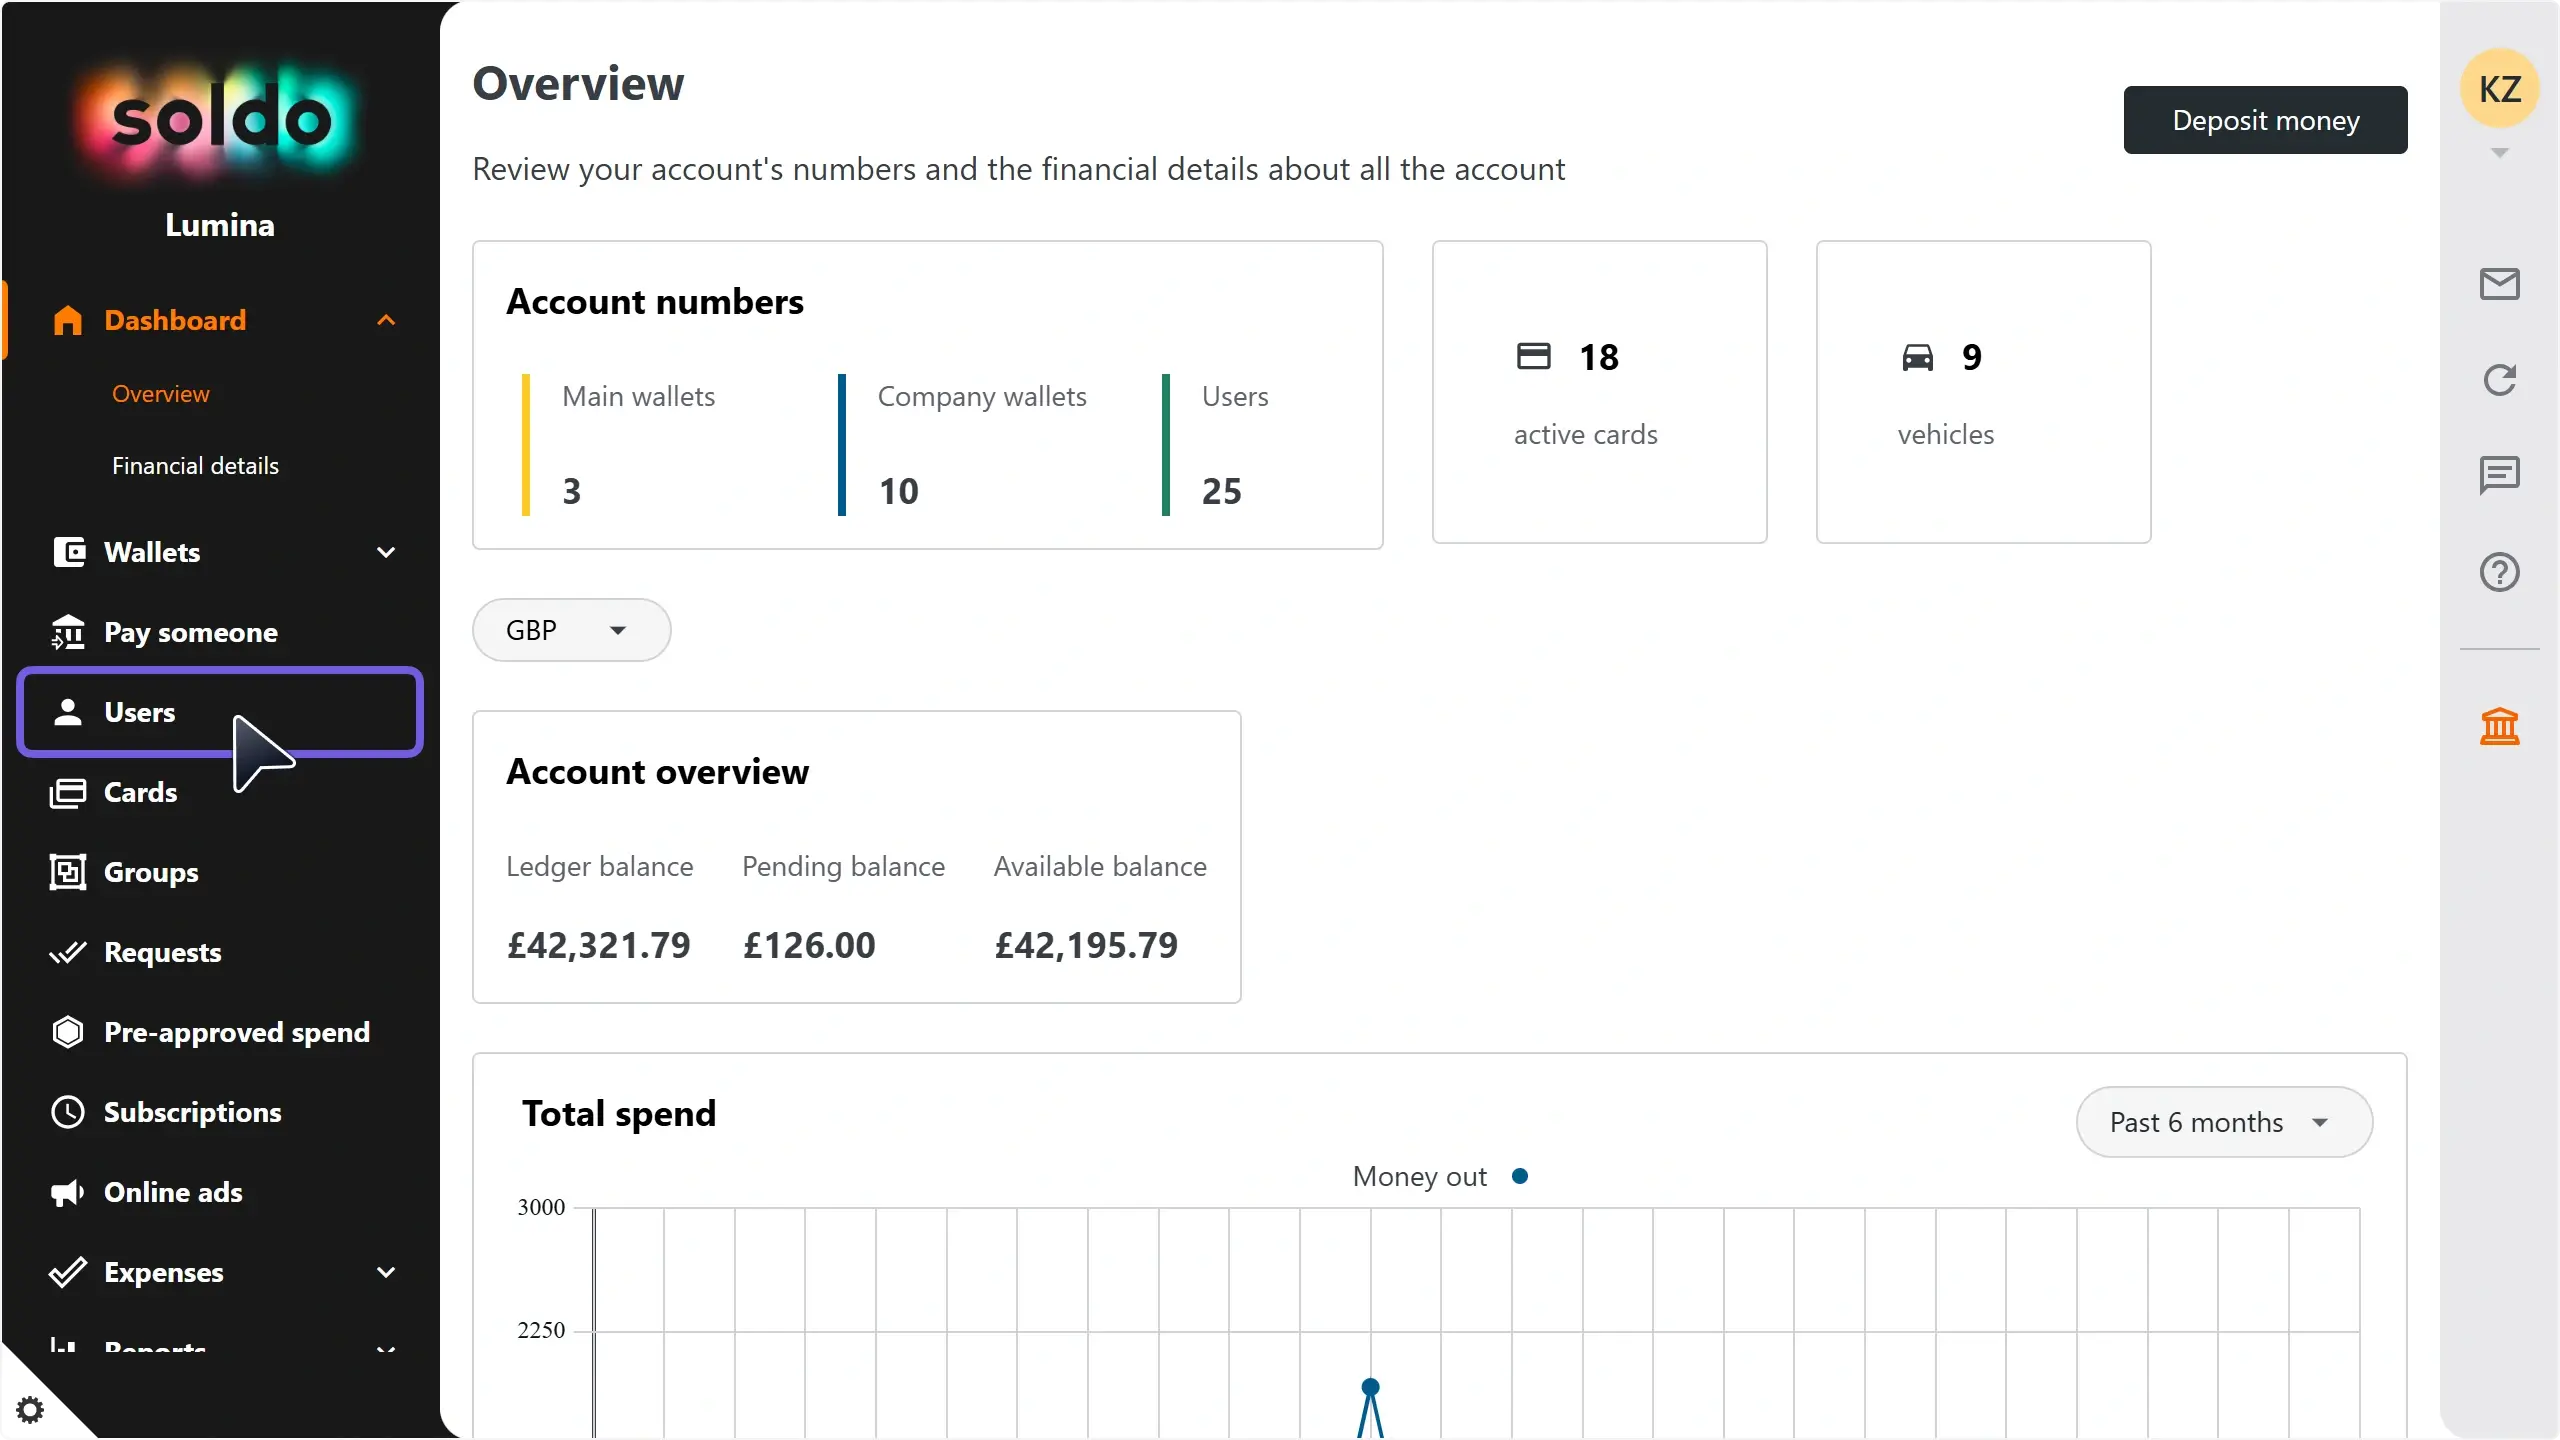The image size is (2560, 1440).
Task: Click the KZ user avatar
Action: [x=2499, y=89]
